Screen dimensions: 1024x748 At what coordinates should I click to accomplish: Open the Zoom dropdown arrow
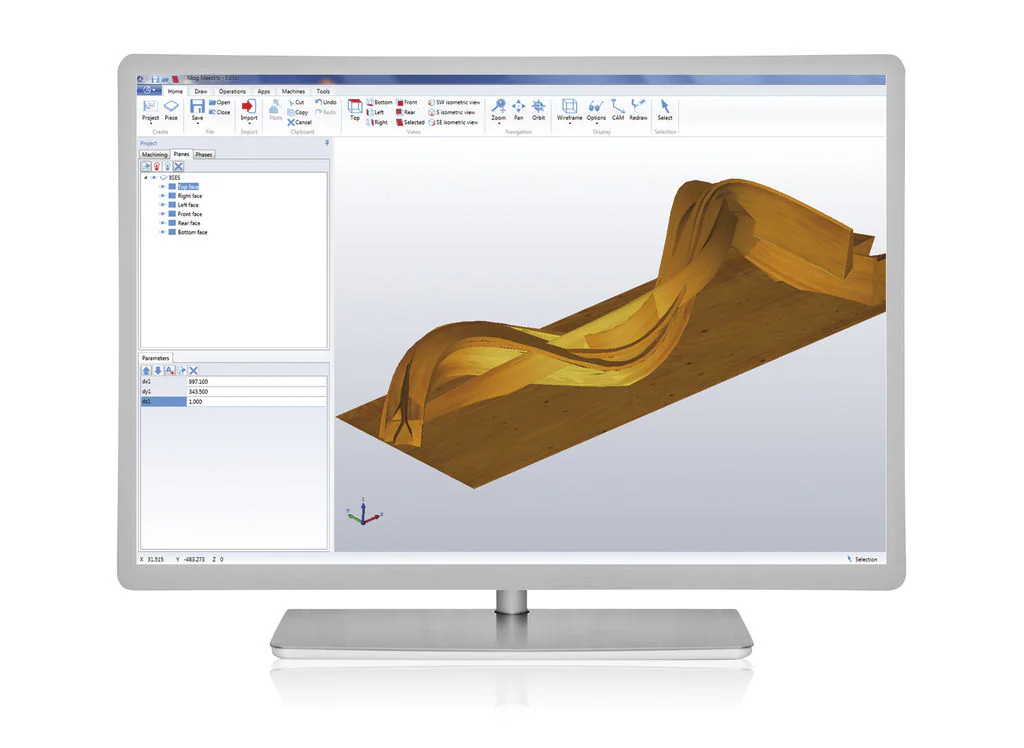[498, 125]
